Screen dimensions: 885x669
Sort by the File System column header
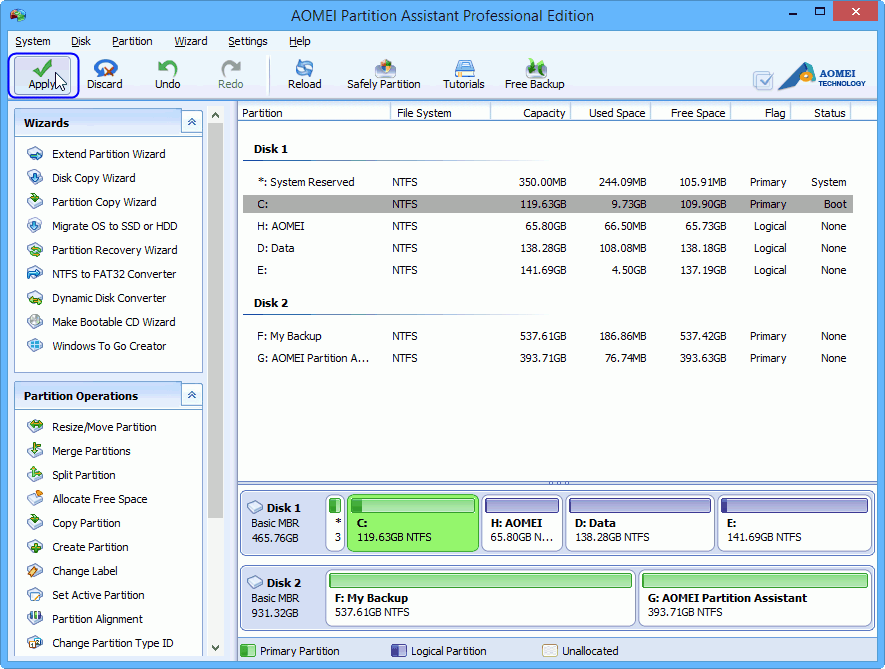pos(440,113)
